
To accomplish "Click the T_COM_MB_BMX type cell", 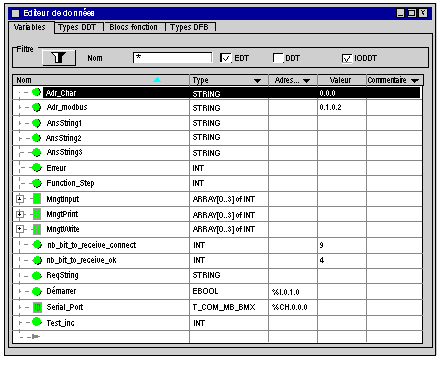I will tap(224, 307).
